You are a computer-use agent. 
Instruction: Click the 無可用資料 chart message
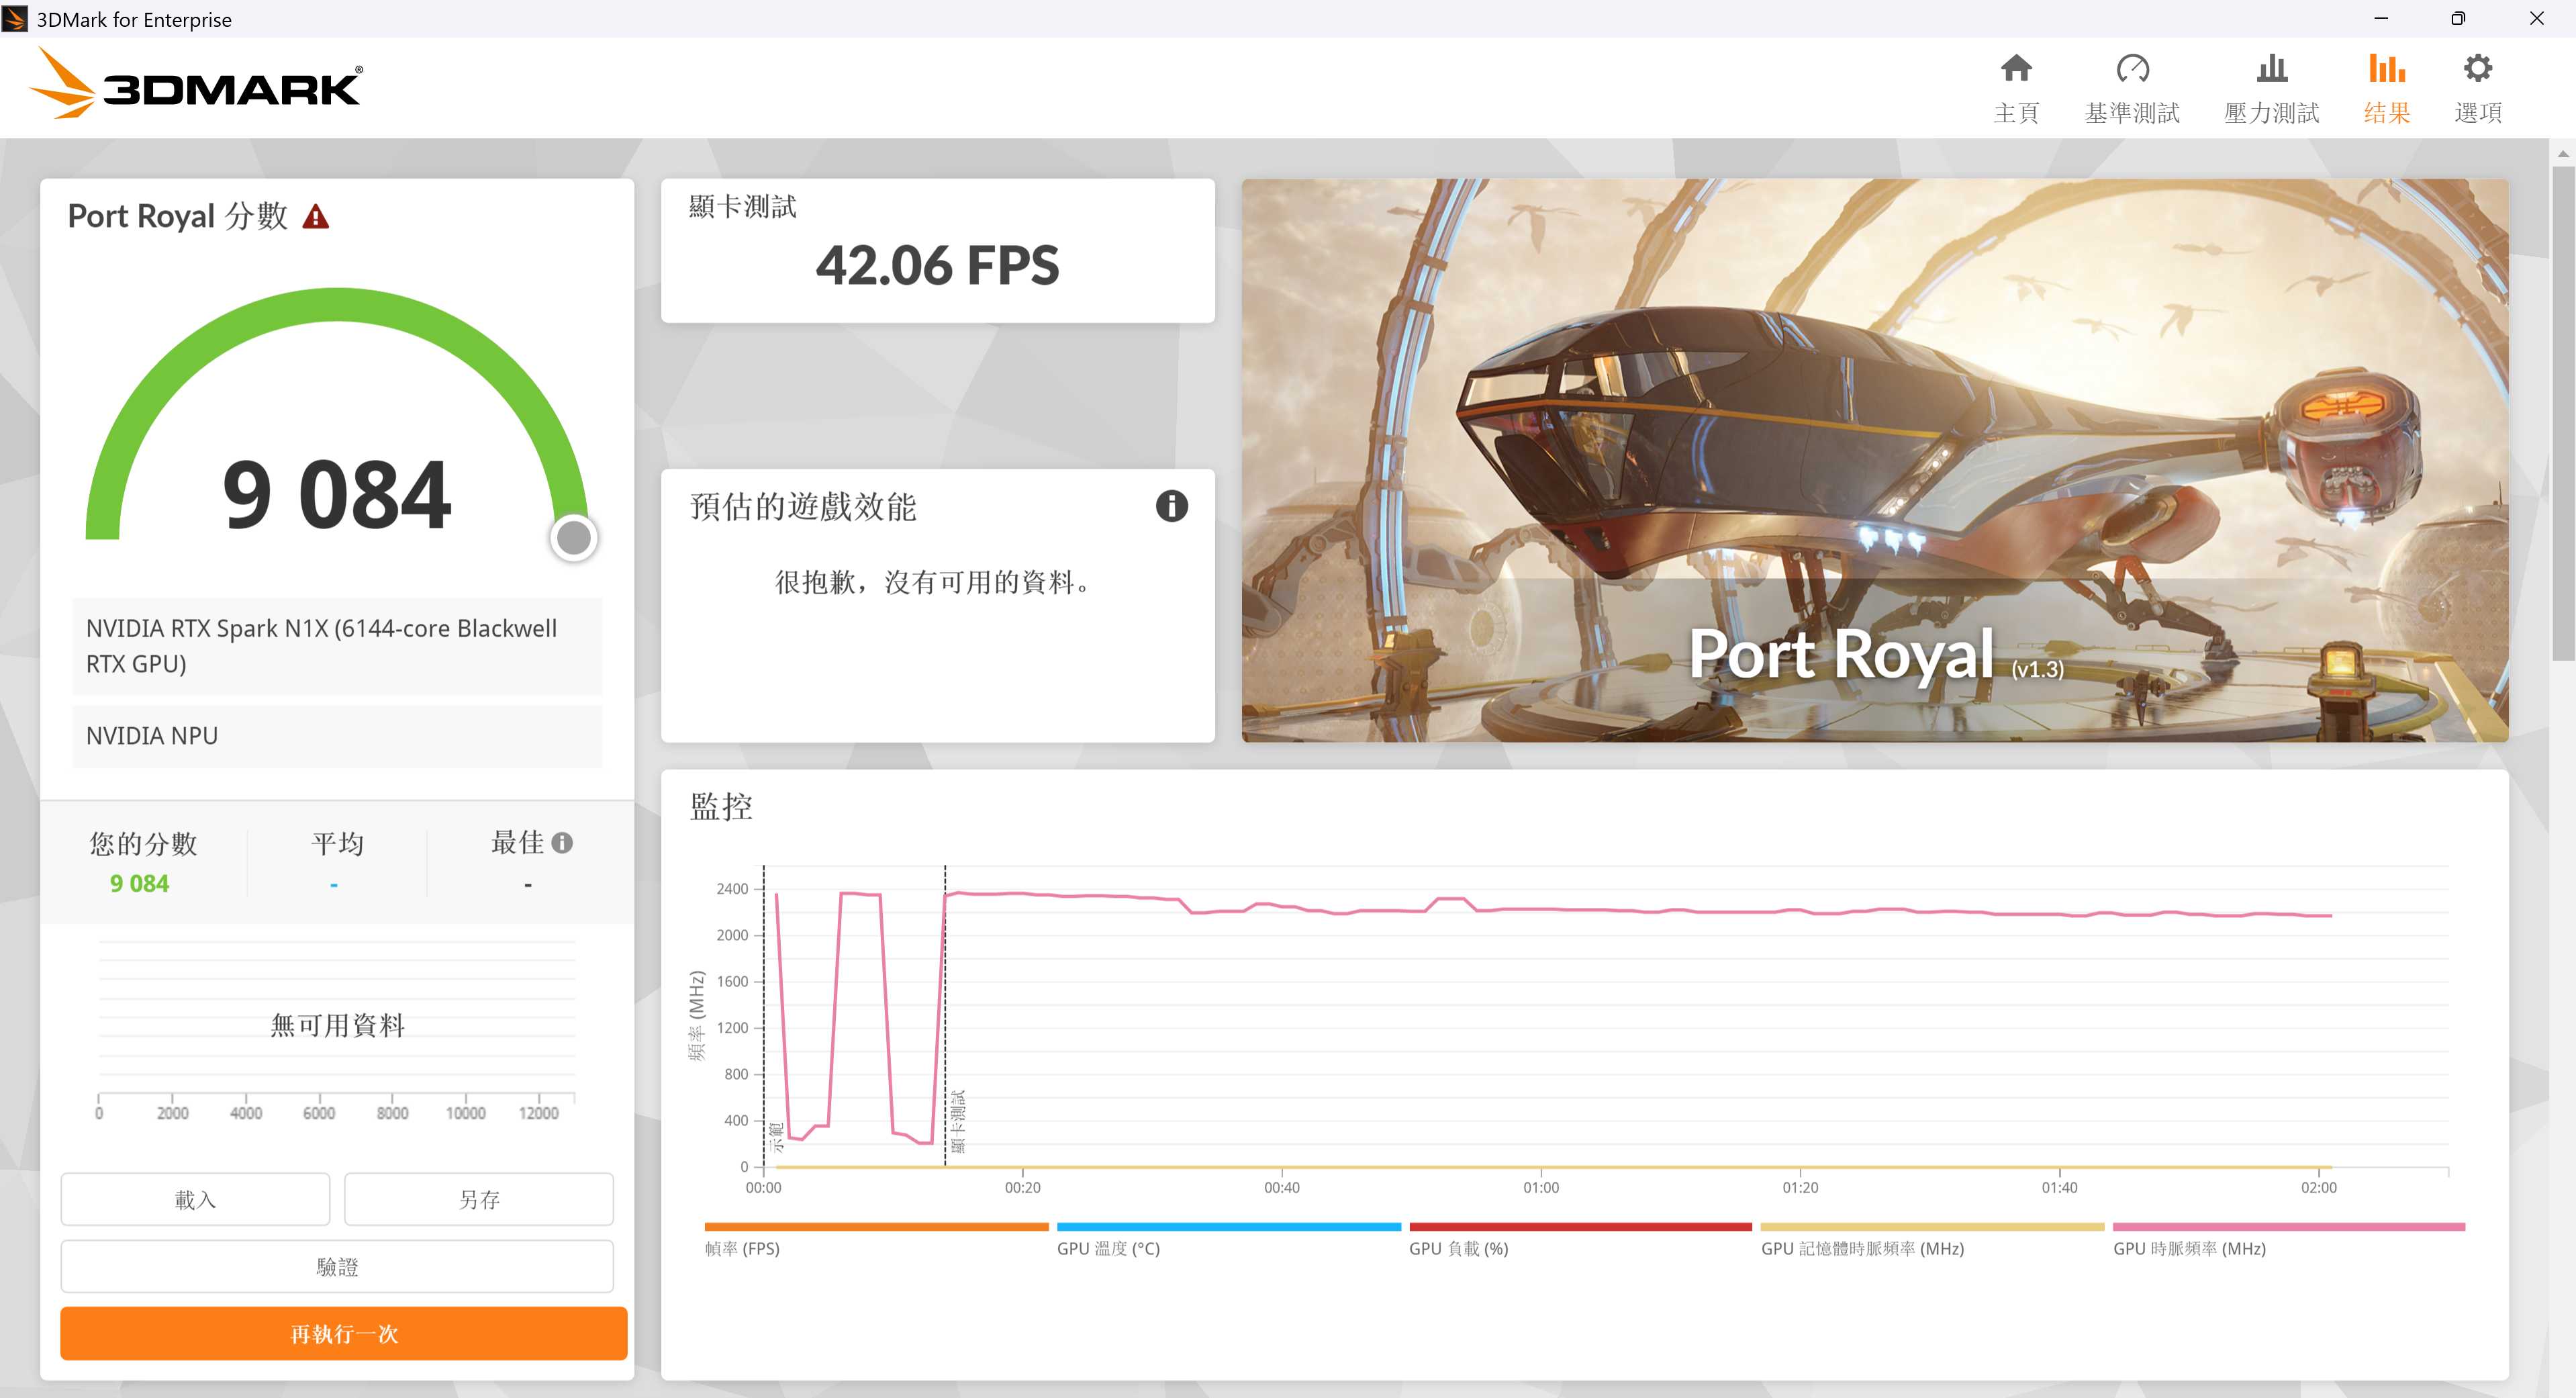(x=337, y=1025)
